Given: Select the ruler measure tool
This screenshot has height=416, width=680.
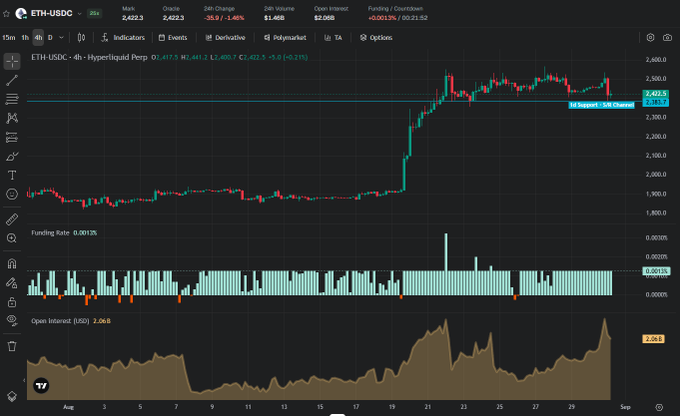Looking at the screenshot, I should pos(12,219).
